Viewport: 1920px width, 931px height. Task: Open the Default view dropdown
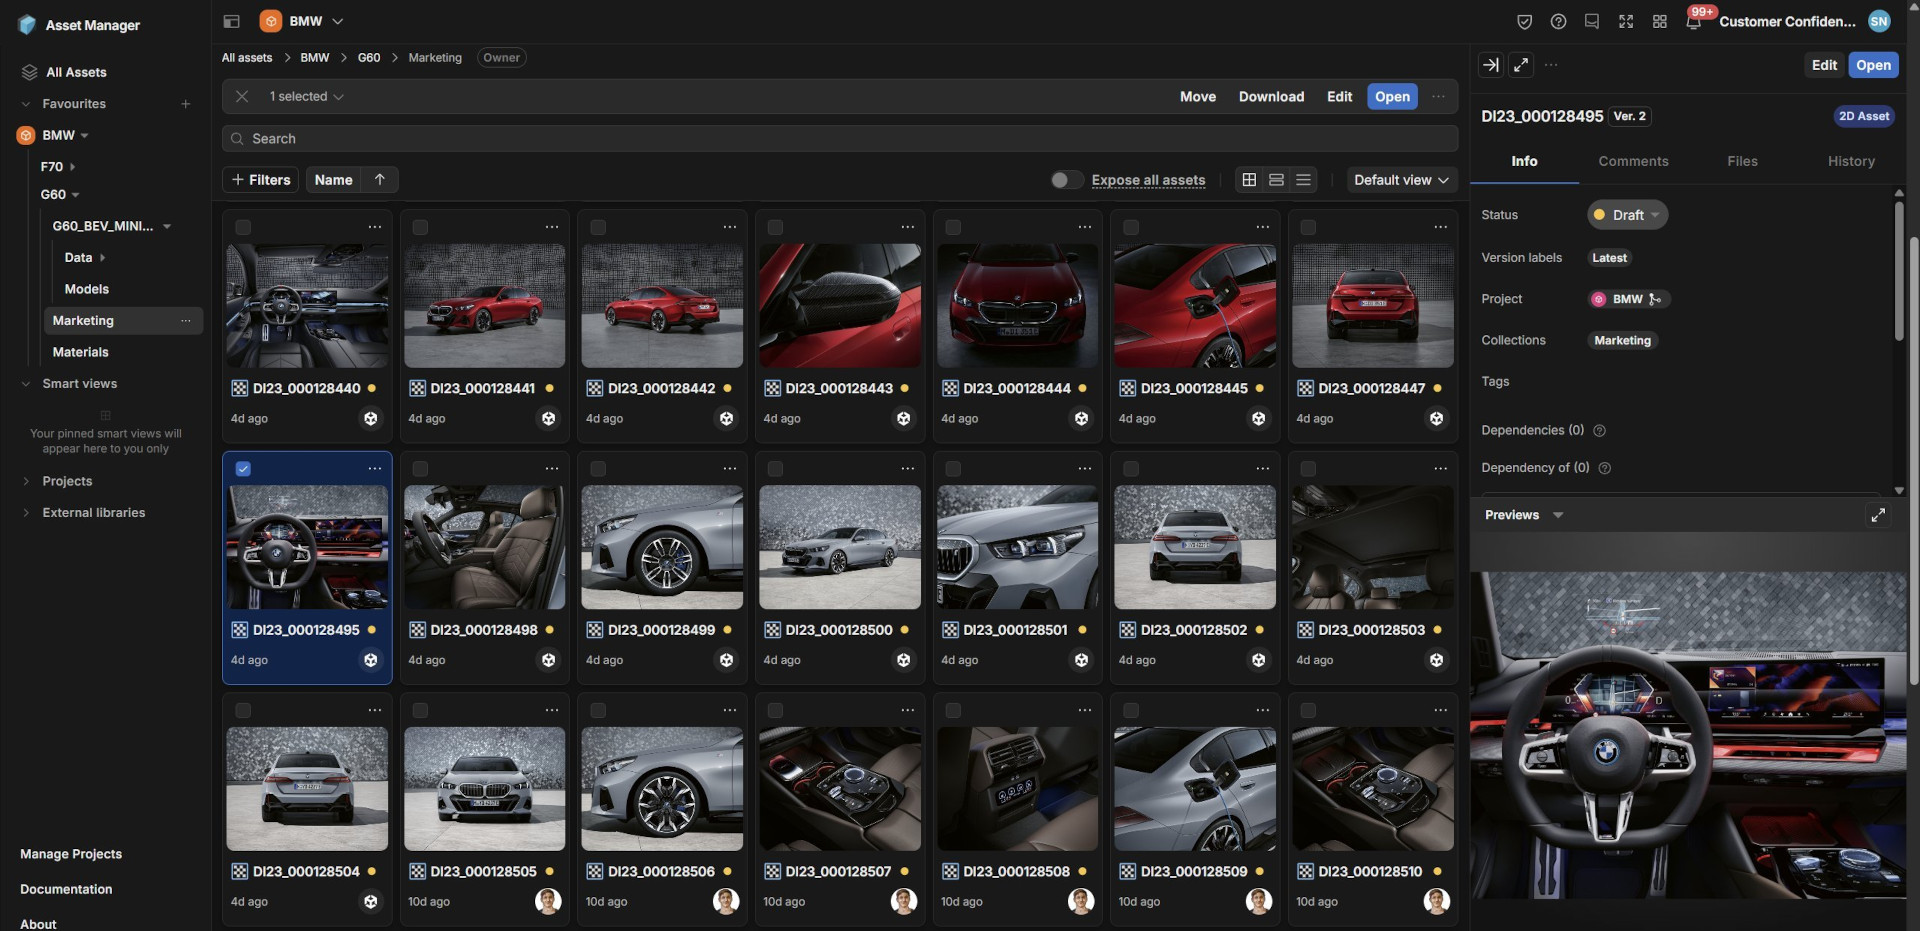point(1400,180)
